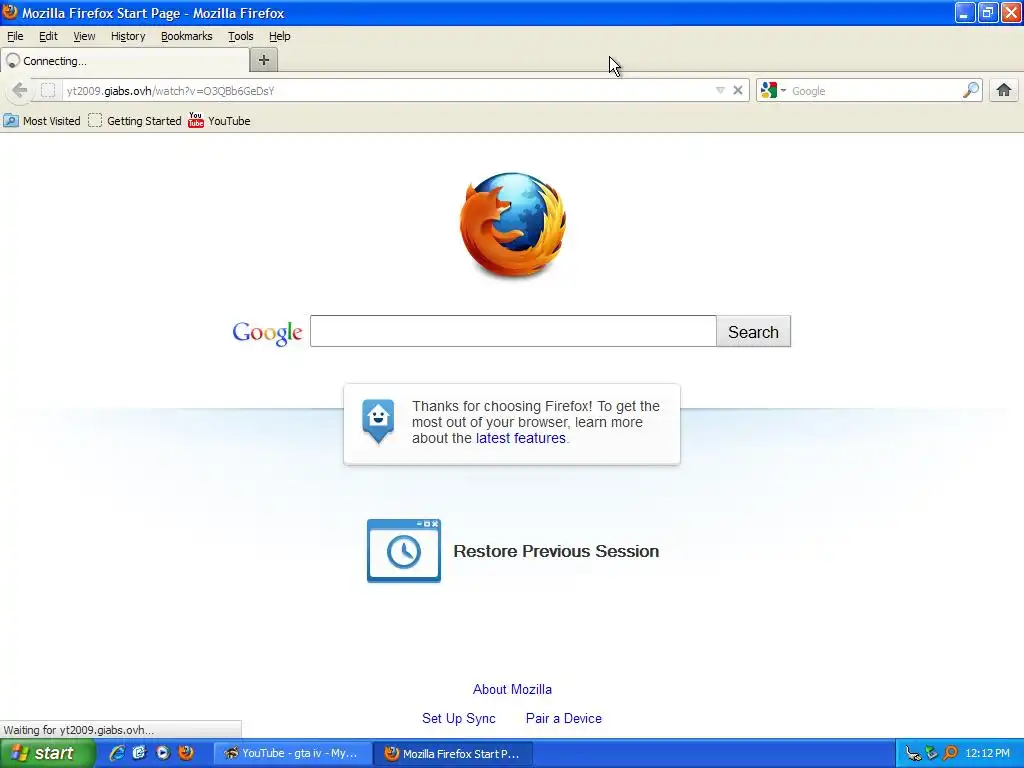This screenshot has height=768, width=1024.
Task: Launch Firefox from quick launch bar
Action: pyautogui.click(x=186, y=753)
